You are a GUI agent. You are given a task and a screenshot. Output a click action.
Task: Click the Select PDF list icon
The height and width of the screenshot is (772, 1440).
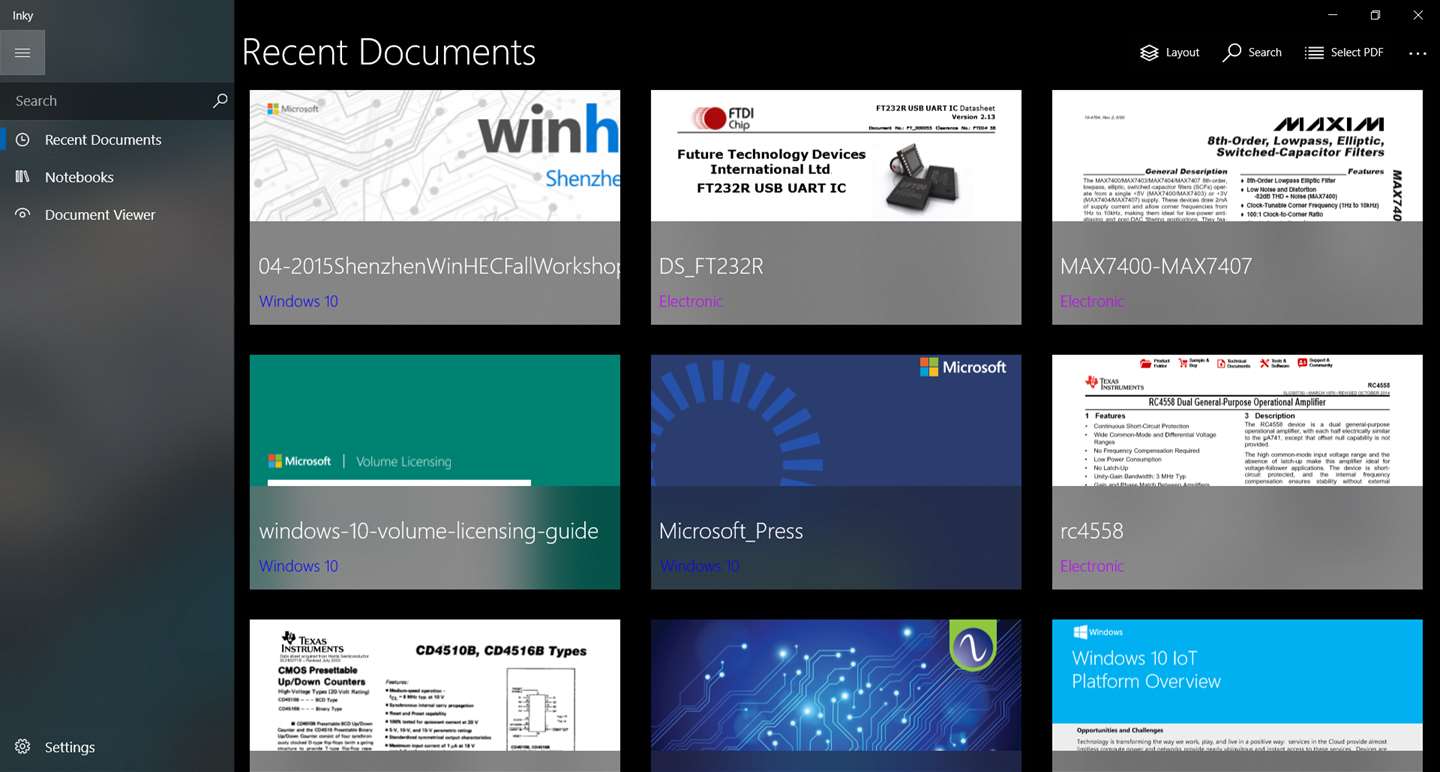click(1314, 53)
